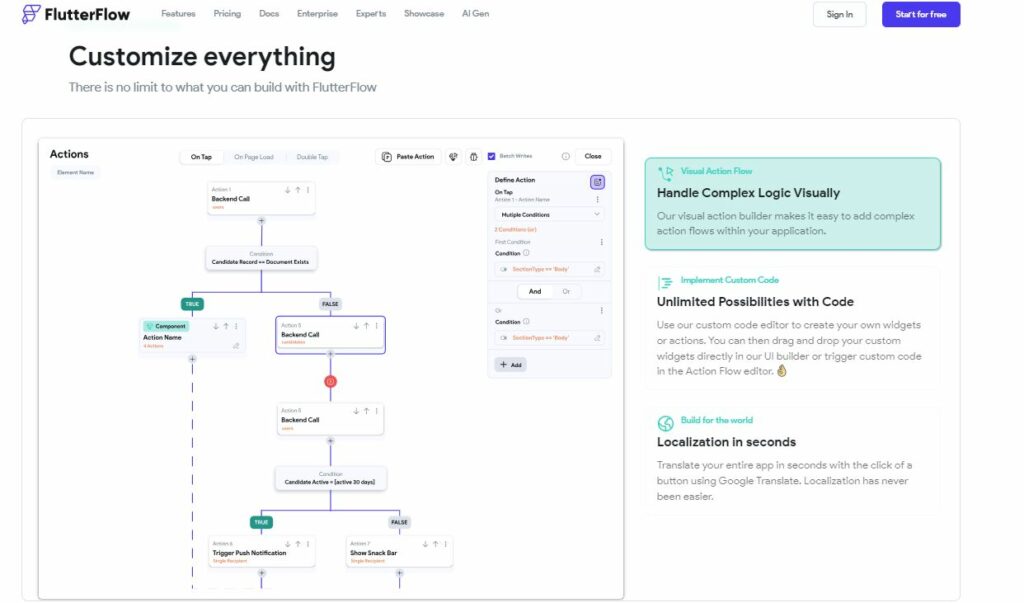Click edit icon on Component Action Name card
Screen dimensions: 1024x603
pos(236,346)
